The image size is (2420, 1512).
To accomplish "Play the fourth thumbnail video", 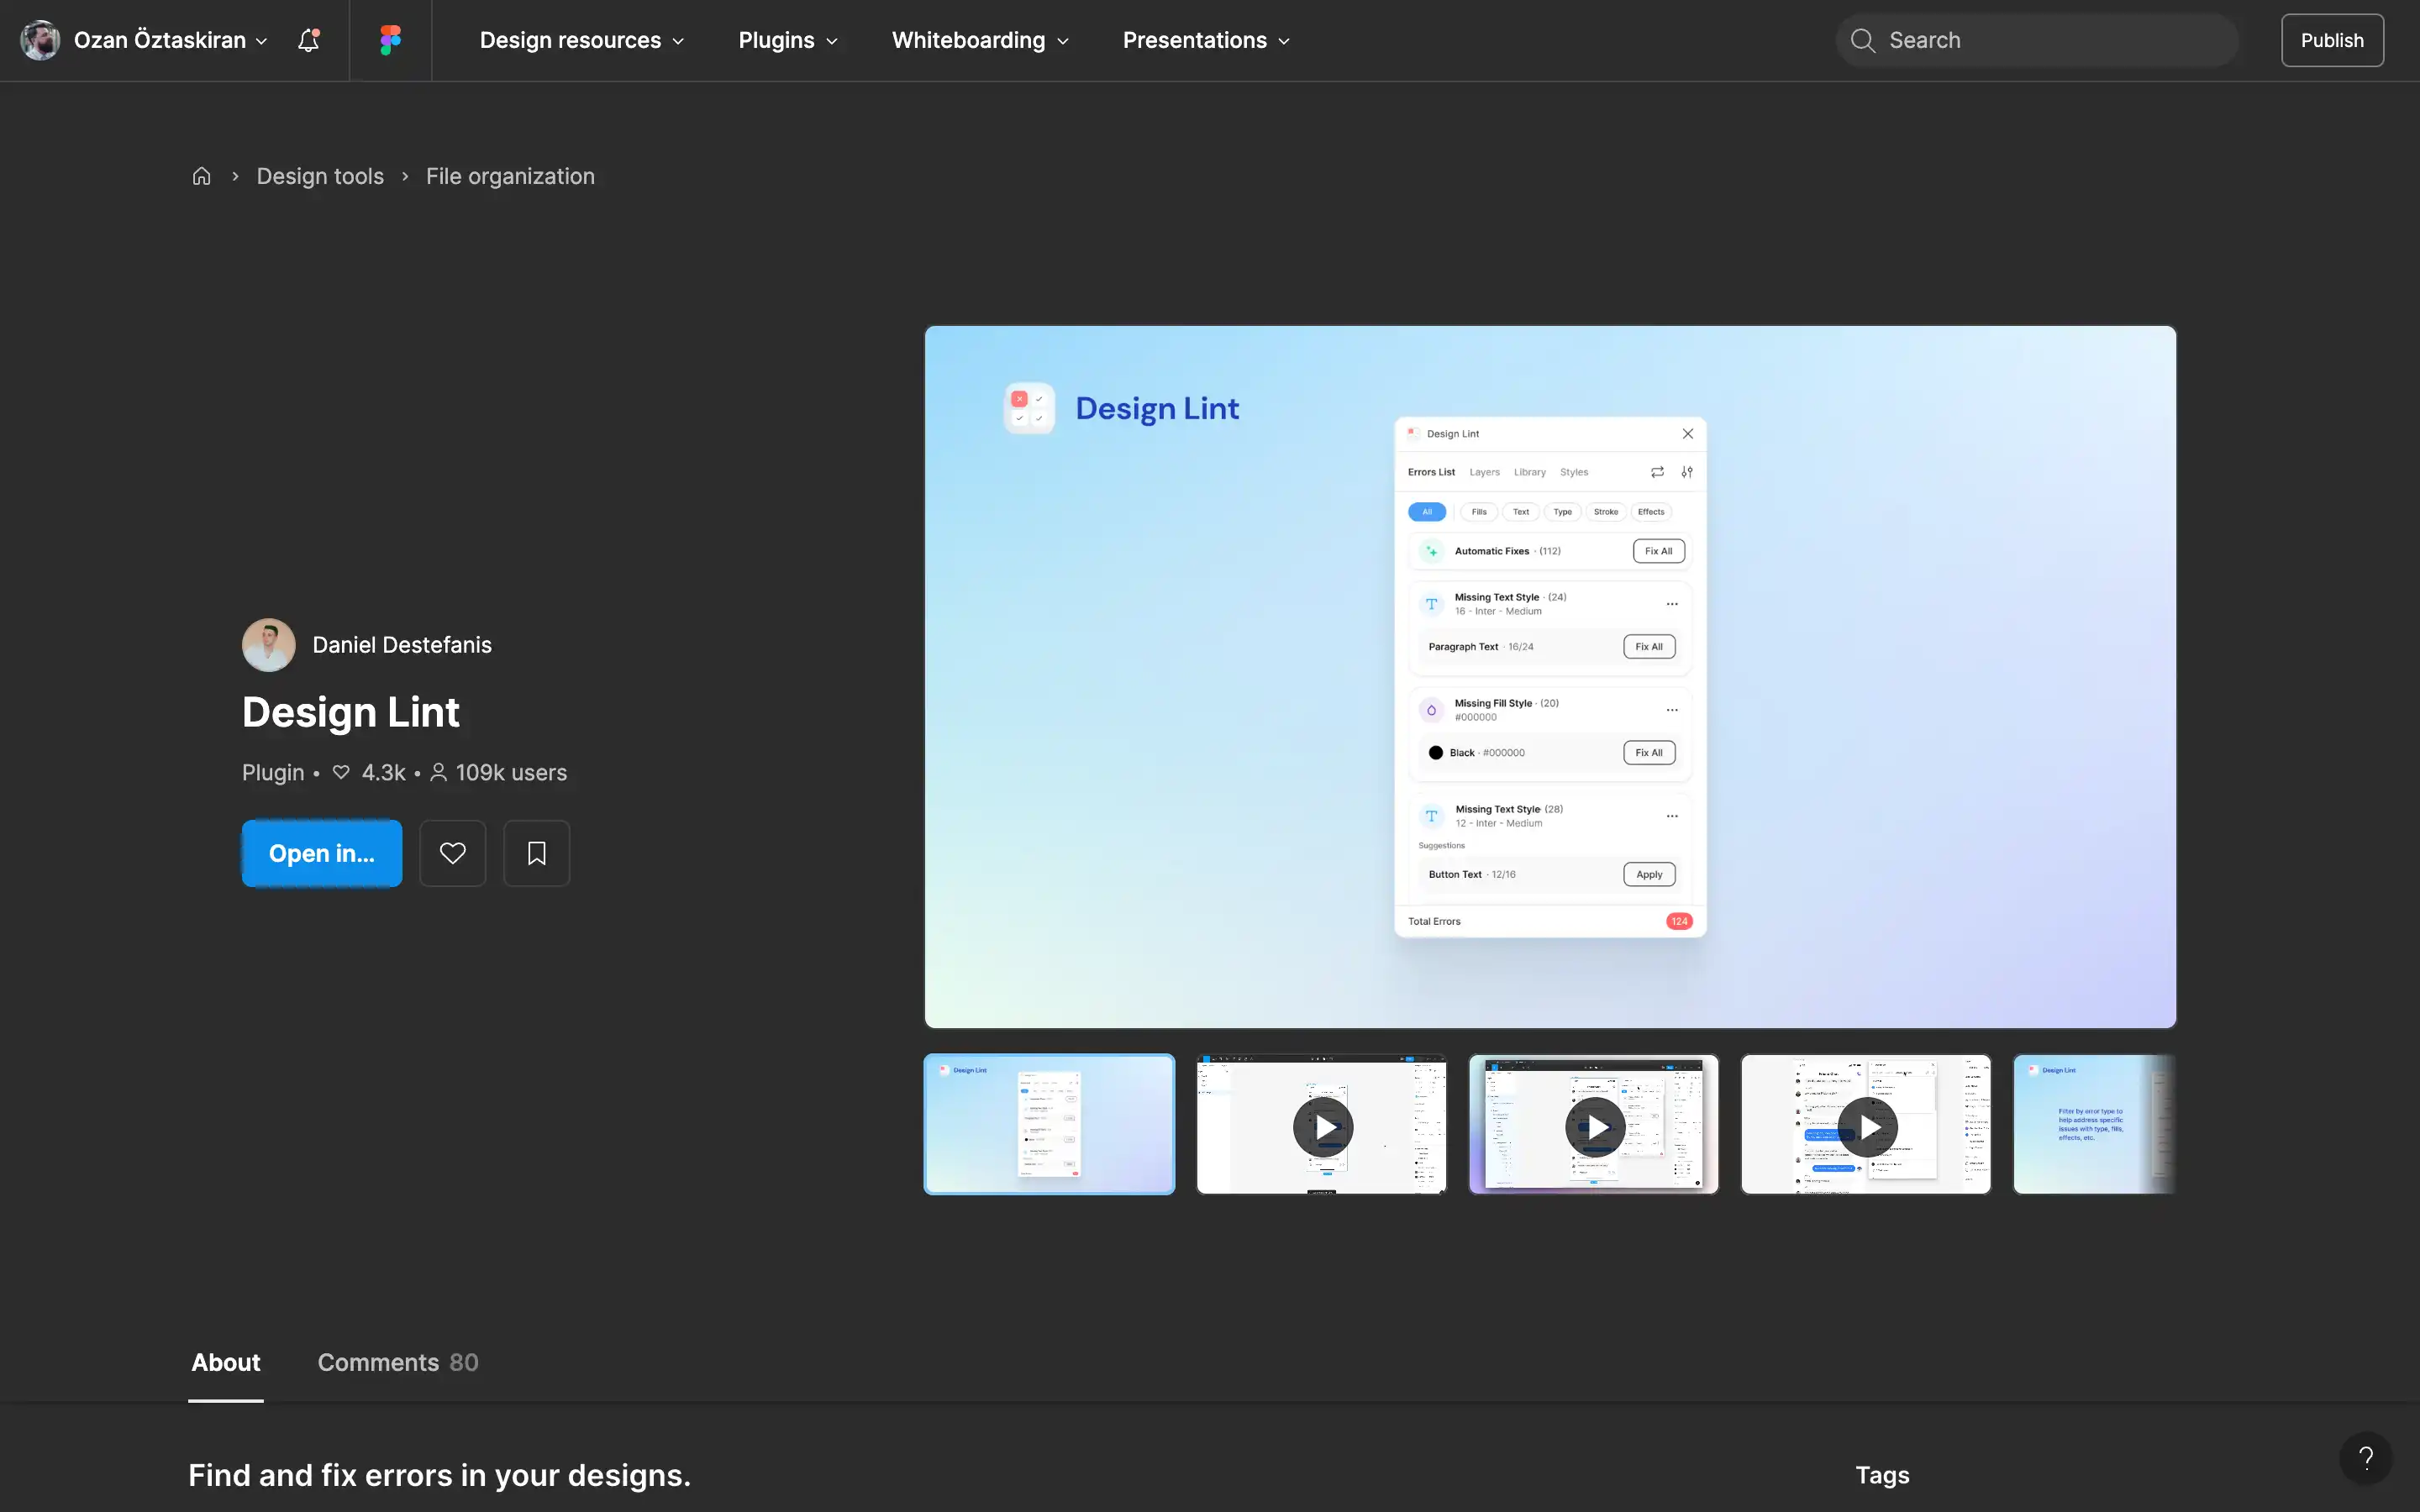I will point(1867,1127).
